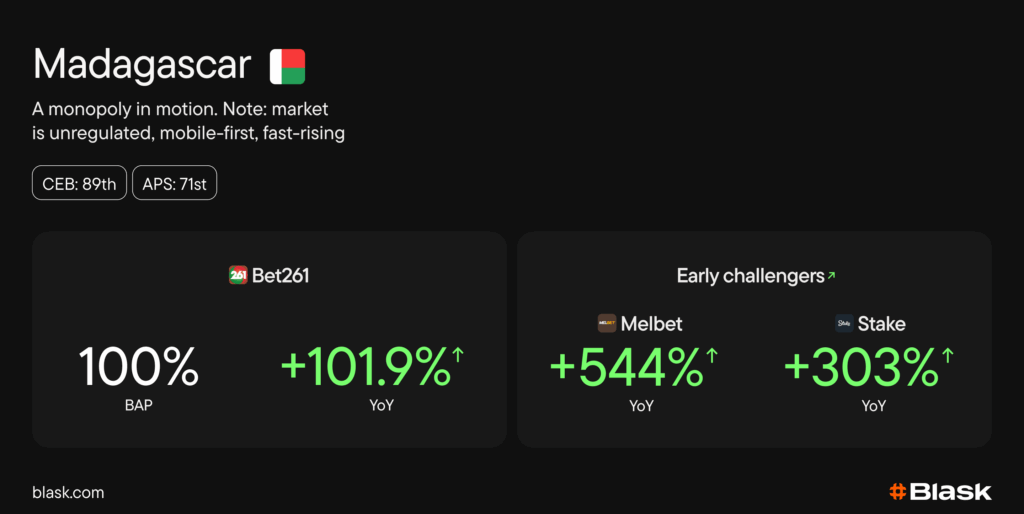Click the Stake logo icon
This screenshot has width=1024, height=514.
click(844, 323)
